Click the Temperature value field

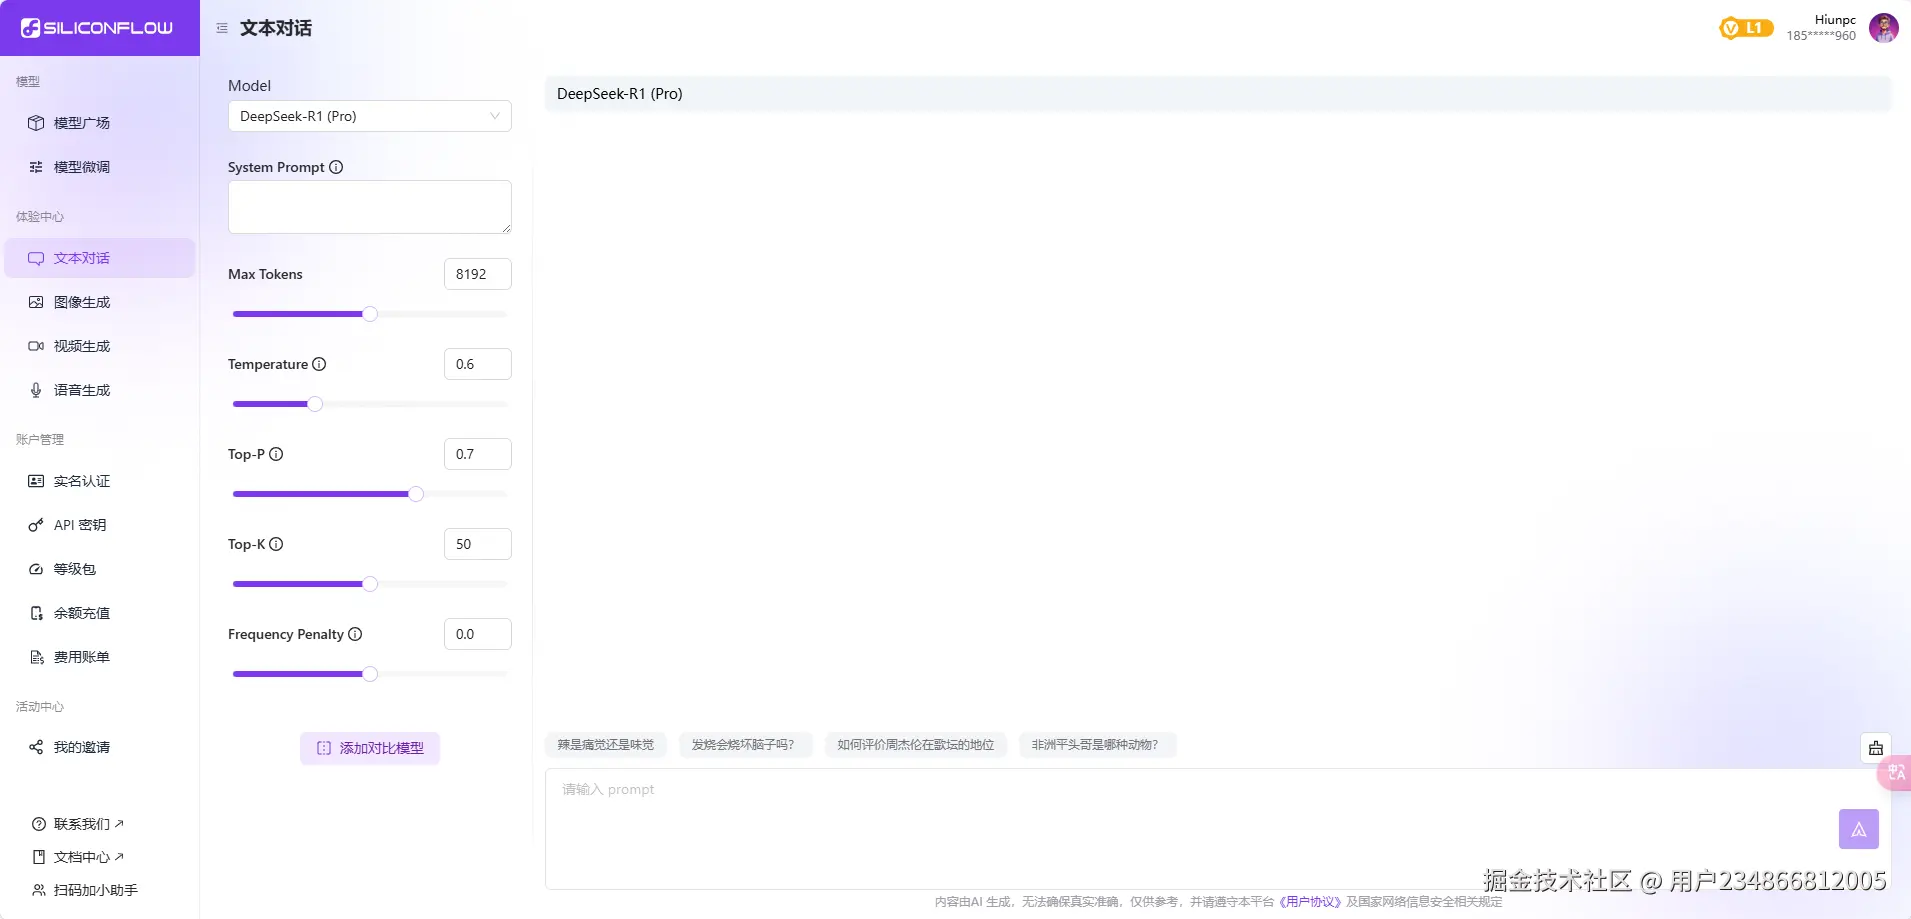pyautogui.click(x=478, y=364)
